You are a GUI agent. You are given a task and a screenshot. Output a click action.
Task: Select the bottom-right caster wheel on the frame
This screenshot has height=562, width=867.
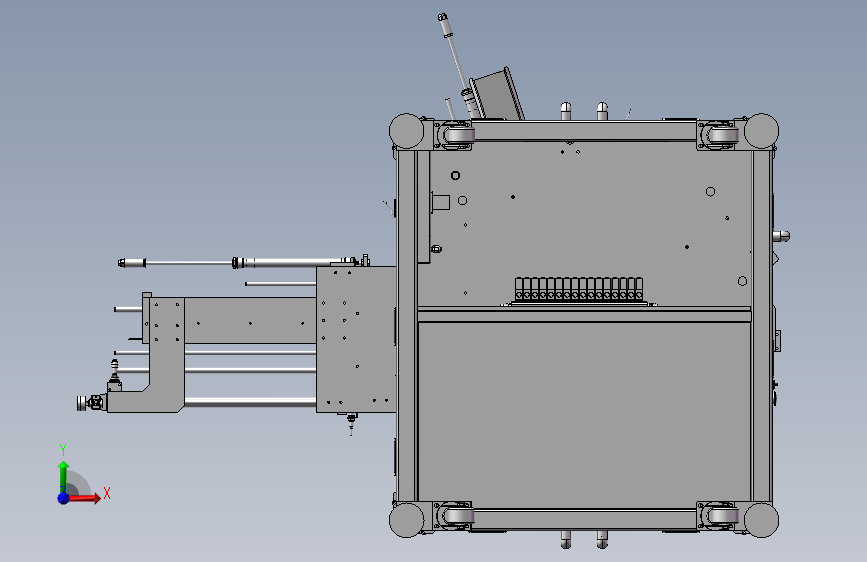(723, 517)
